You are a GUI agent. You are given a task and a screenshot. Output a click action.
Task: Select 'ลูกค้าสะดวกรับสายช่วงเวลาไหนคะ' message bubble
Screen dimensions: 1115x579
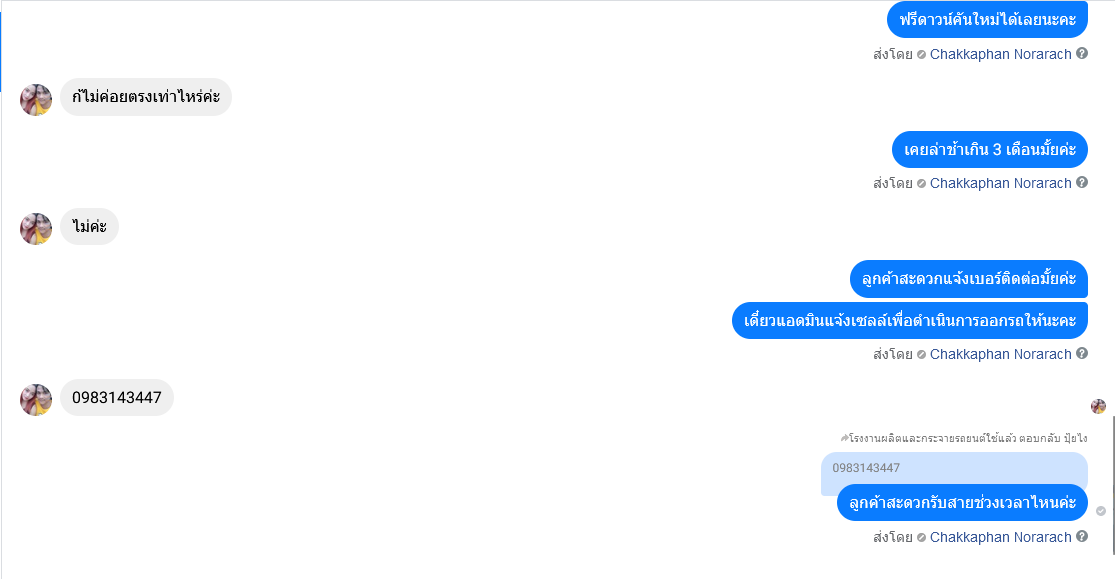(x=962, y=503)
